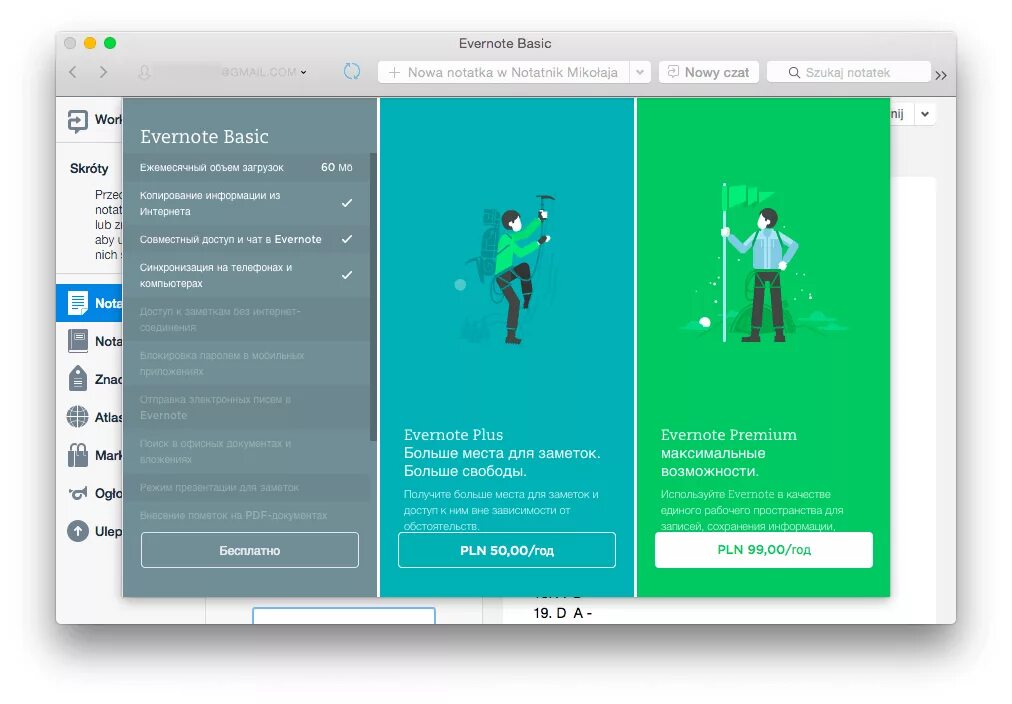Click Nowa notatka w Notatnik Mikołaja
Screen dimensions: 1012x704
click(x=503, y=72)
